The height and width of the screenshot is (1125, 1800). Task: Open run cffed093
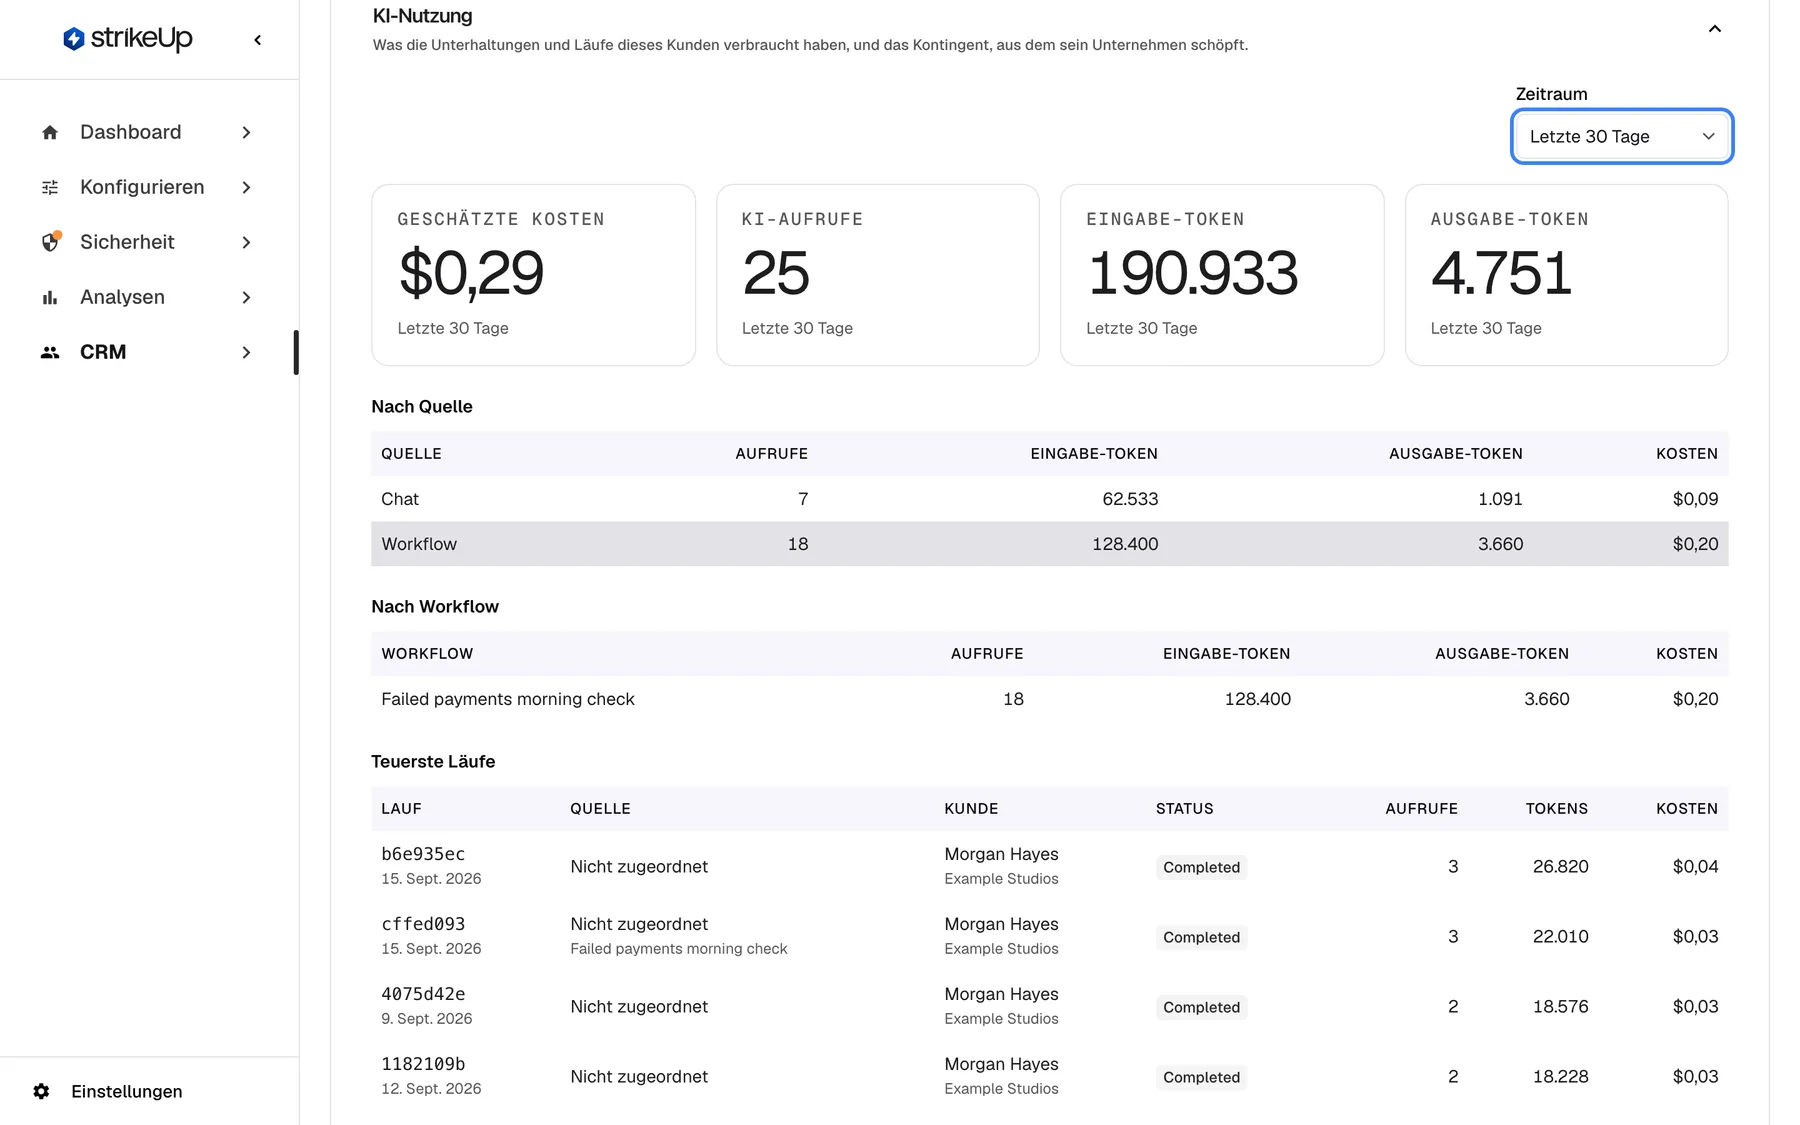[1049, 936]
